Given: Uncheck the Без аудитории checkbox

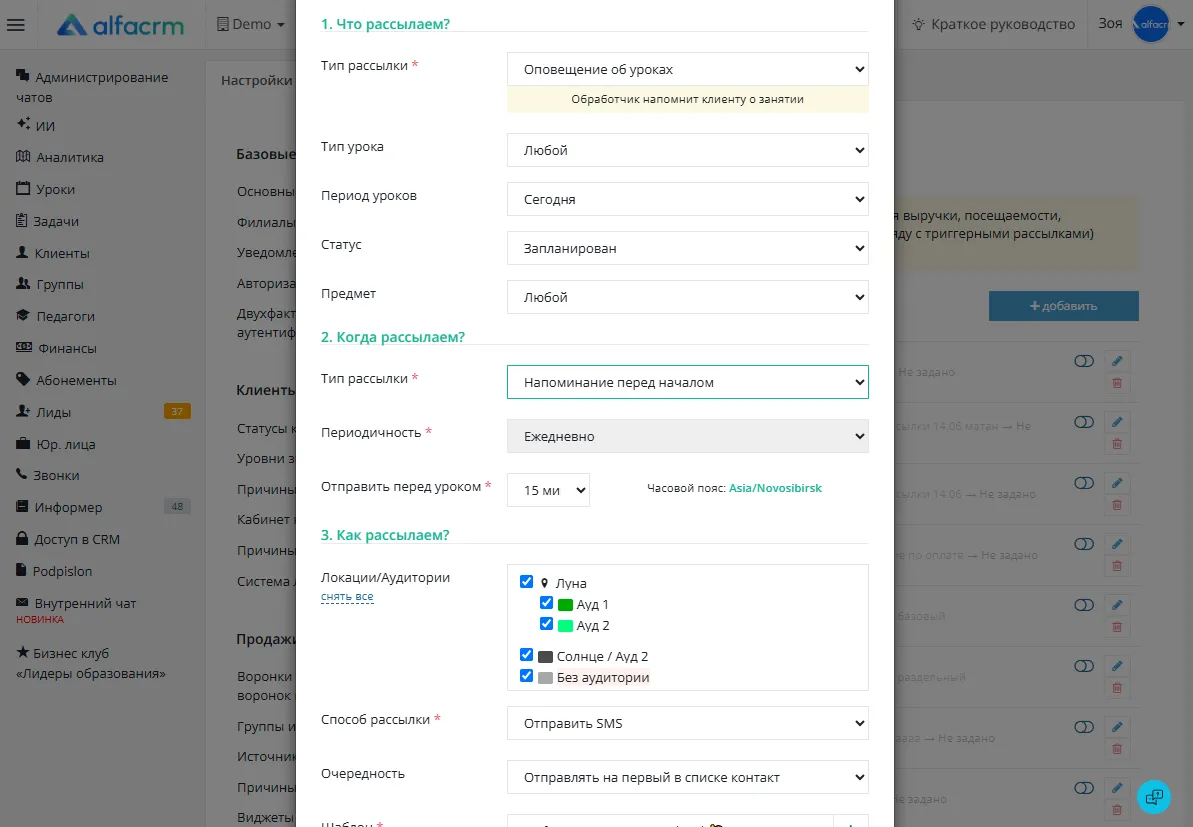Looking at the screenshot, I should click(526, 676).
